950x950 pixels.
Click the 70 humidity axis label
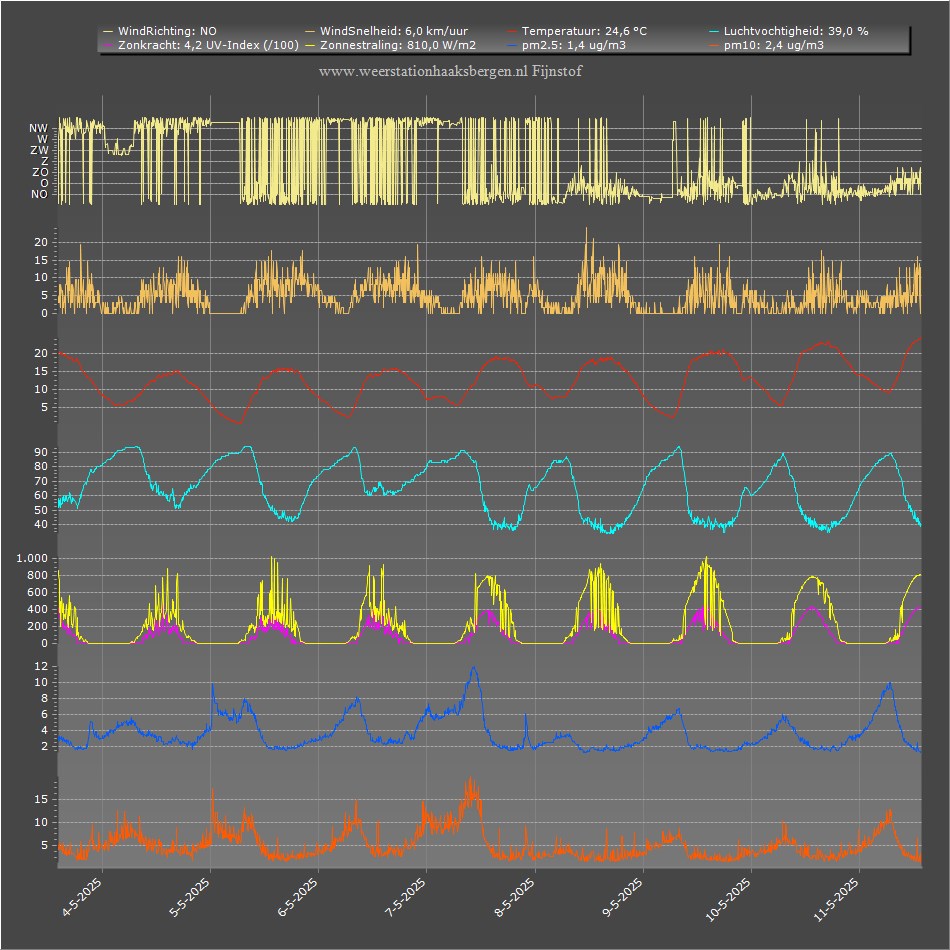(x=41, y=481)
